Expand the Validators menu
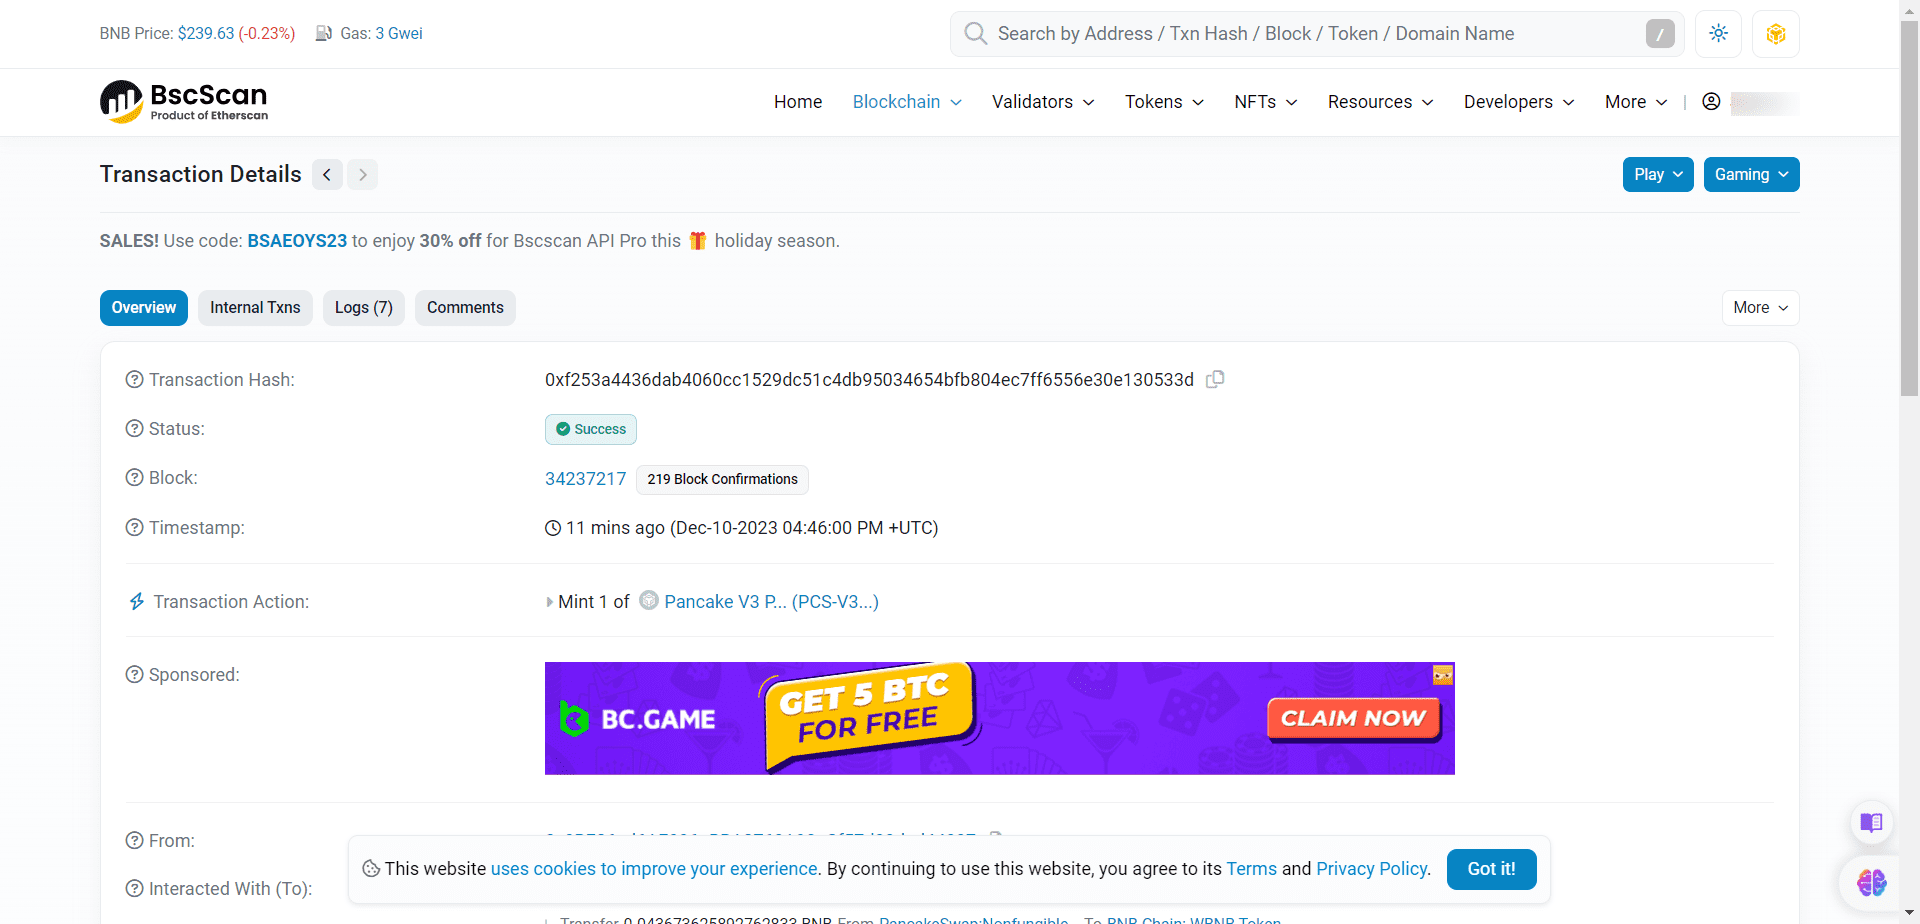This screenshot has width=1920, height=924. tap(1043, 102)
